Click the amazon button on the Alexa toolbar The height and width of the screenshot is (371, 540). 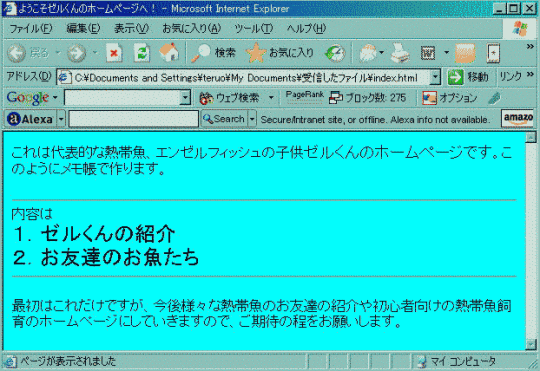[518, 119]
